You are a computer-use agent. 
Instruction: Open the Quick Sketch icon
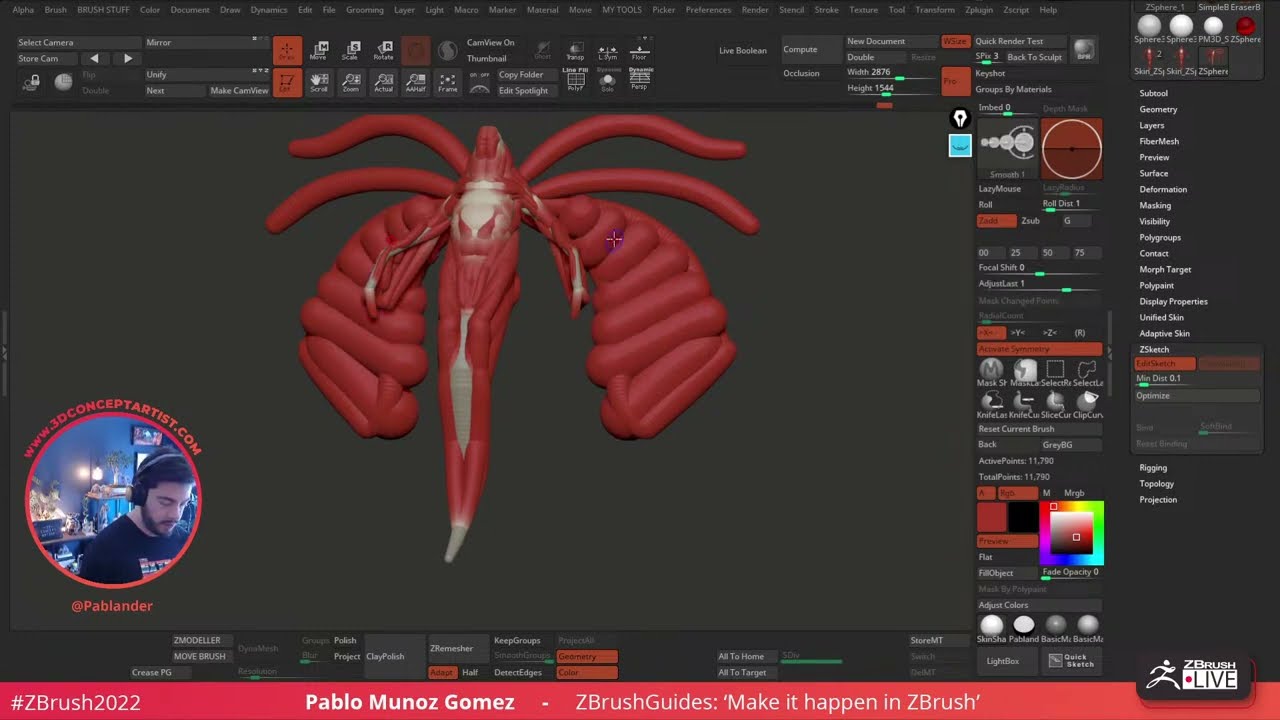pyautogui.click(x=1071, y=661)
